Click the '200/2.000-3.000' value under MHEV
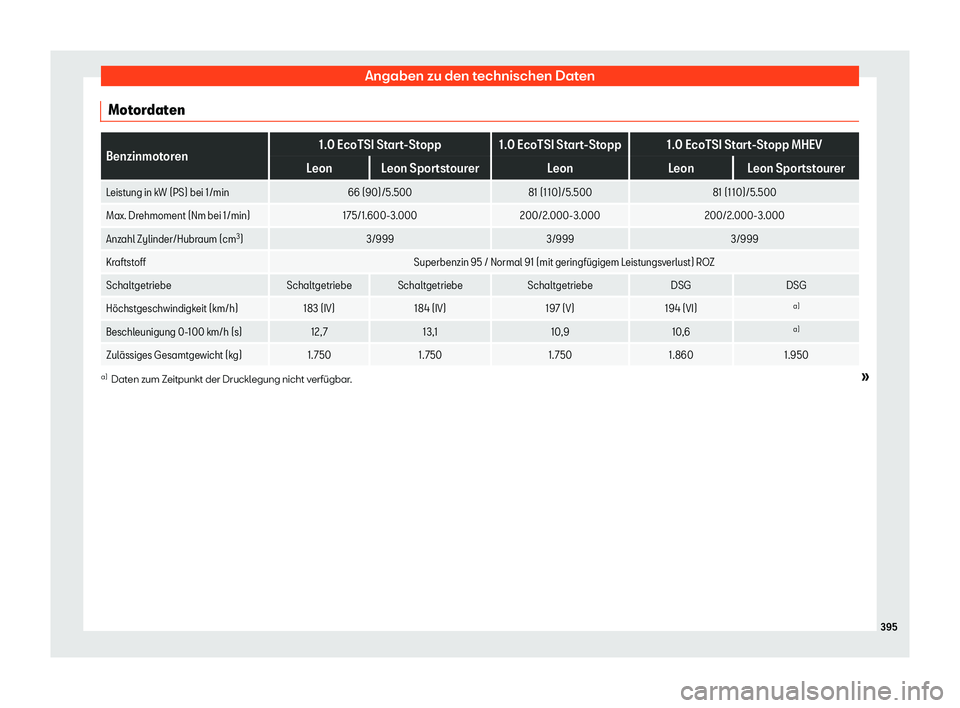This screenshot has width=960, height=708. [x=744, y=216]
